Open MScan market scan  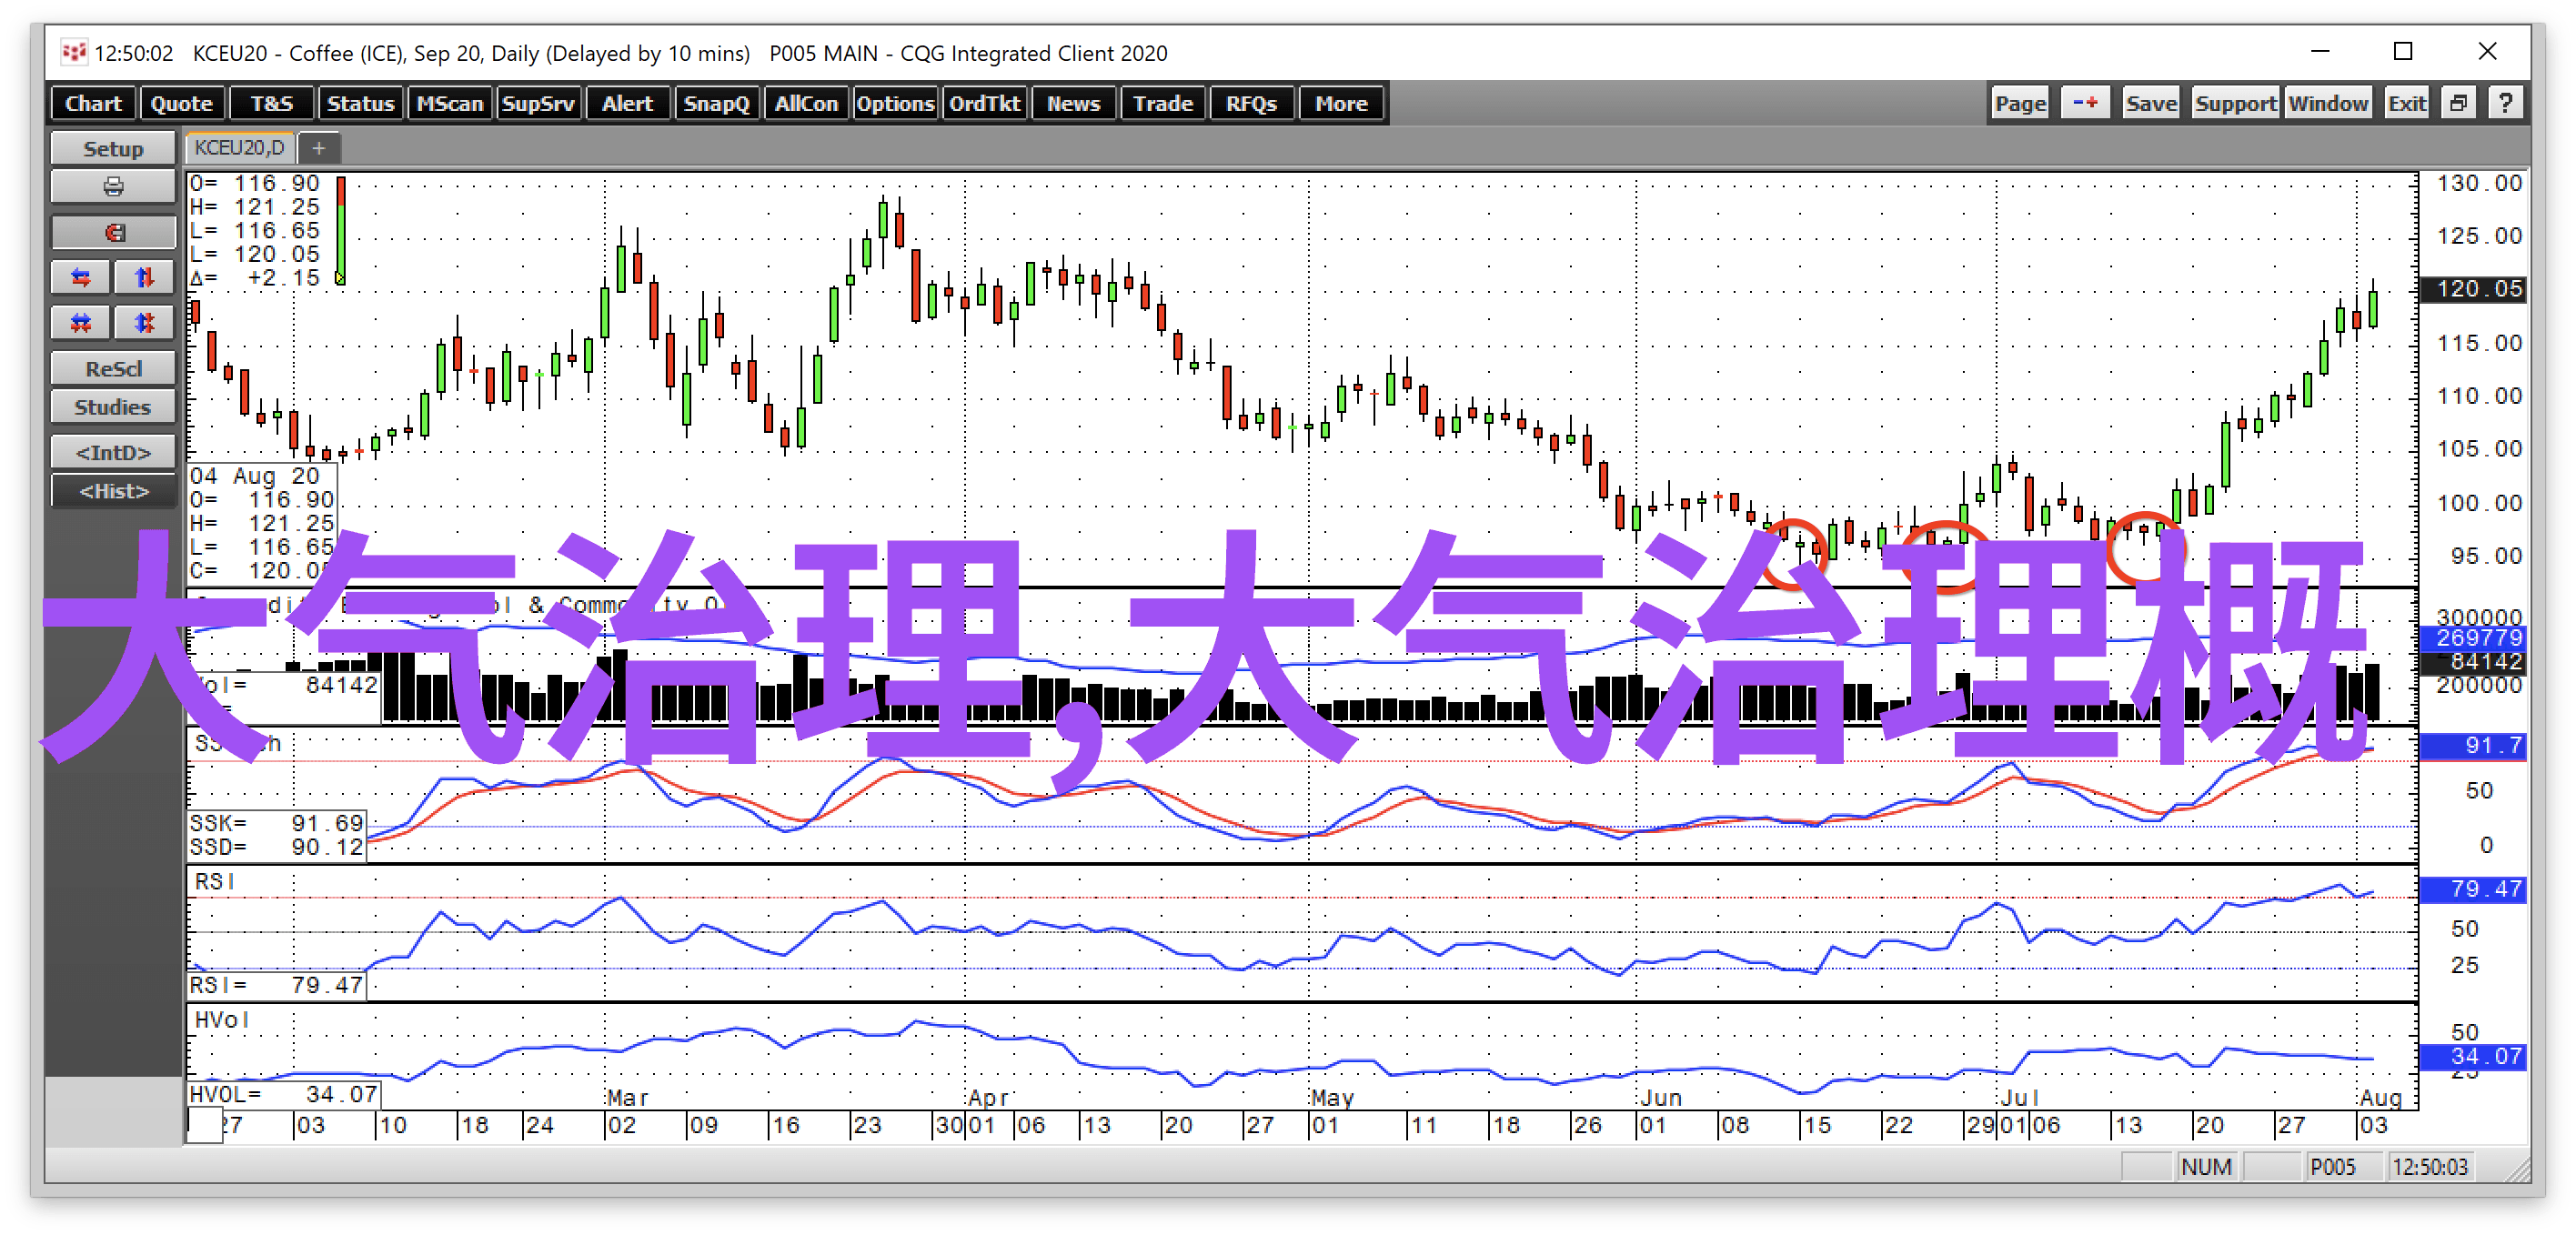(x=450, y=103)
